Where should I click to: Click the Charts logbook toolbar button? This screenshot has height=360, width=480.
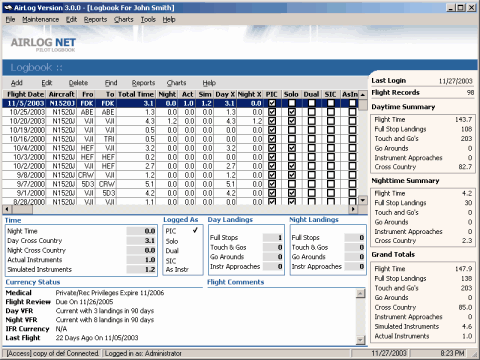point(177,83)
